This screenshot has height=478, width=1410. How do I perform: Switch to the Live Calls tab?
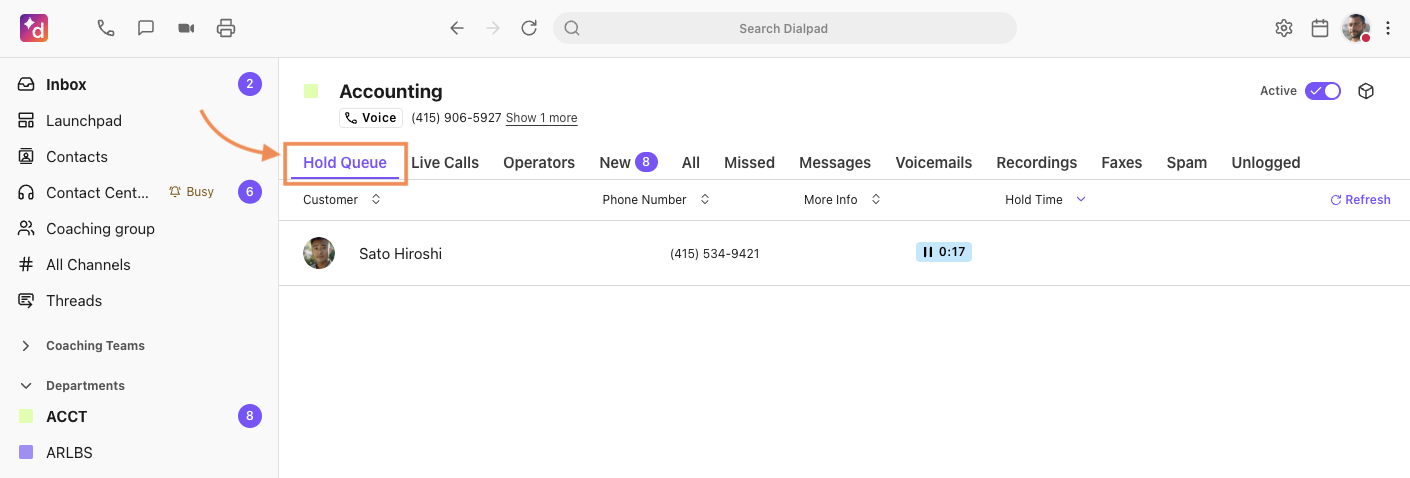coord(445,163)
